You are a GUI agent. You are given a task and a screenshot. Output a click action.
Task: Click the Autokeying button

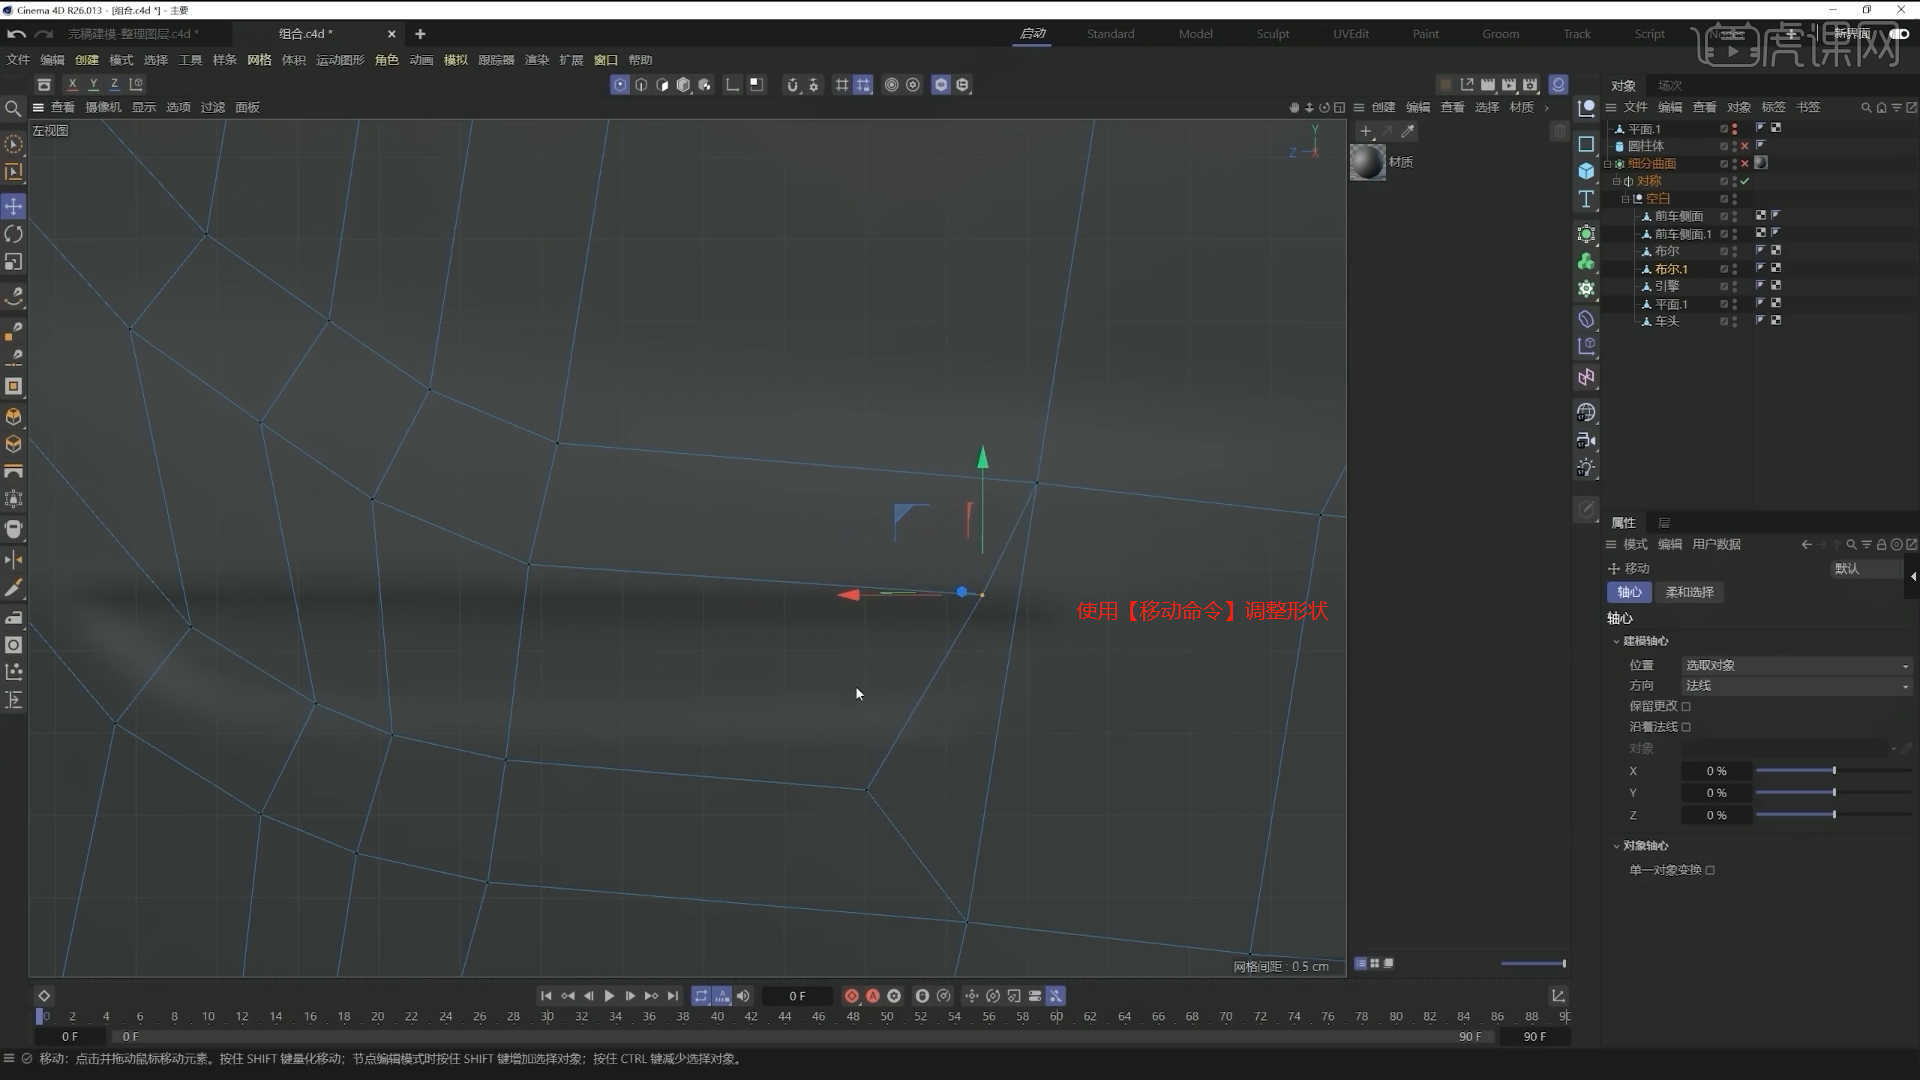click(873, 996)
